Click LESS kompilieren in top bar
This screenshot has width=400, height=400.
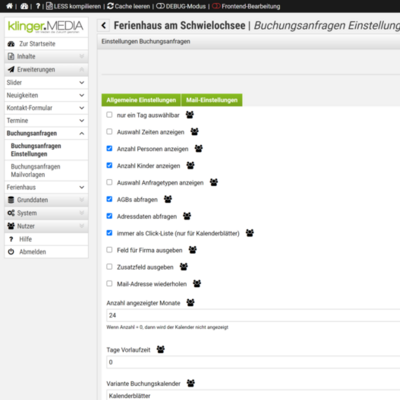[x=73, y=6]
